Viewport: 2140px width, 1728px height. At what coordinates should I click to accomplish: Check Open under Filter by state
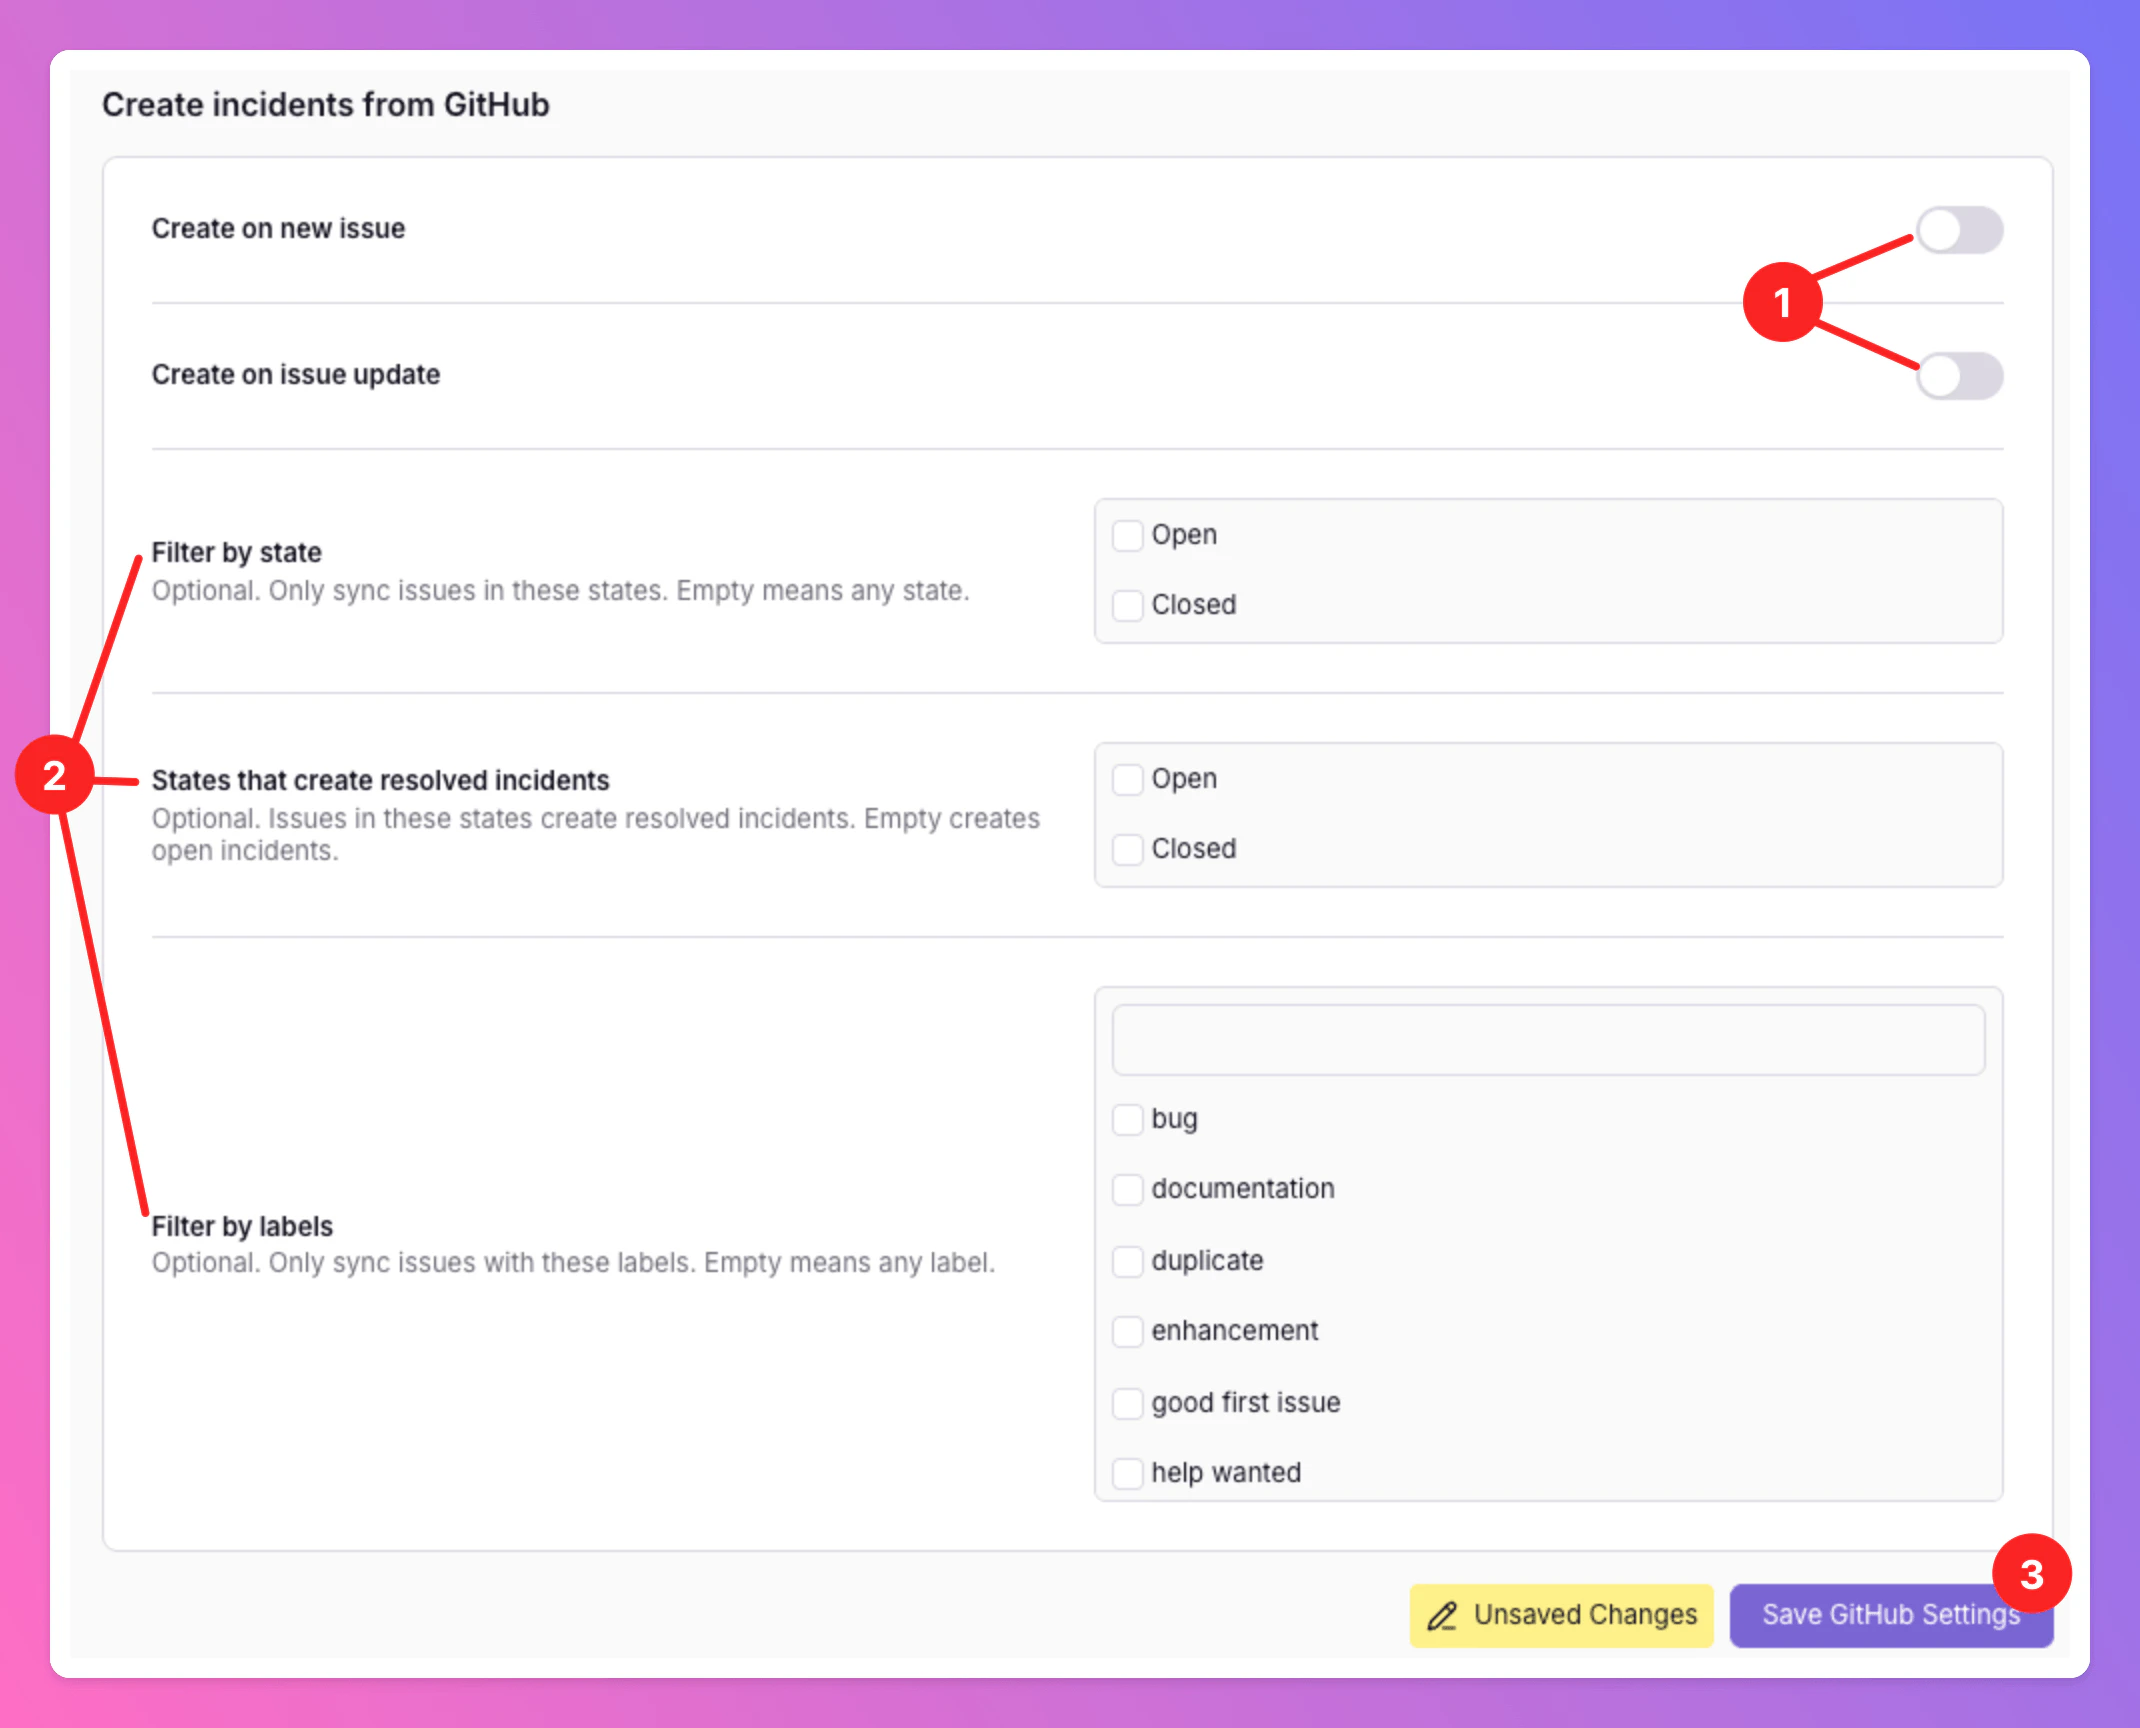tap(1127, 535)
